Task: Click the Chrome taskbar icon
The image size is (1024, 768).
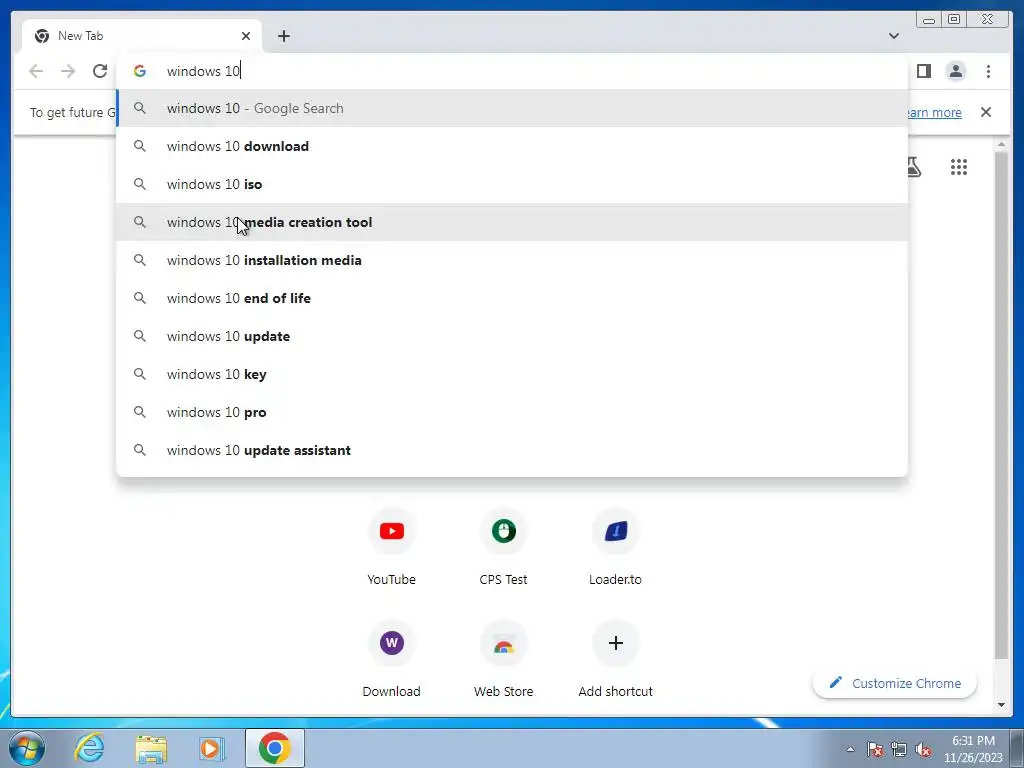Action: (274, 748)
